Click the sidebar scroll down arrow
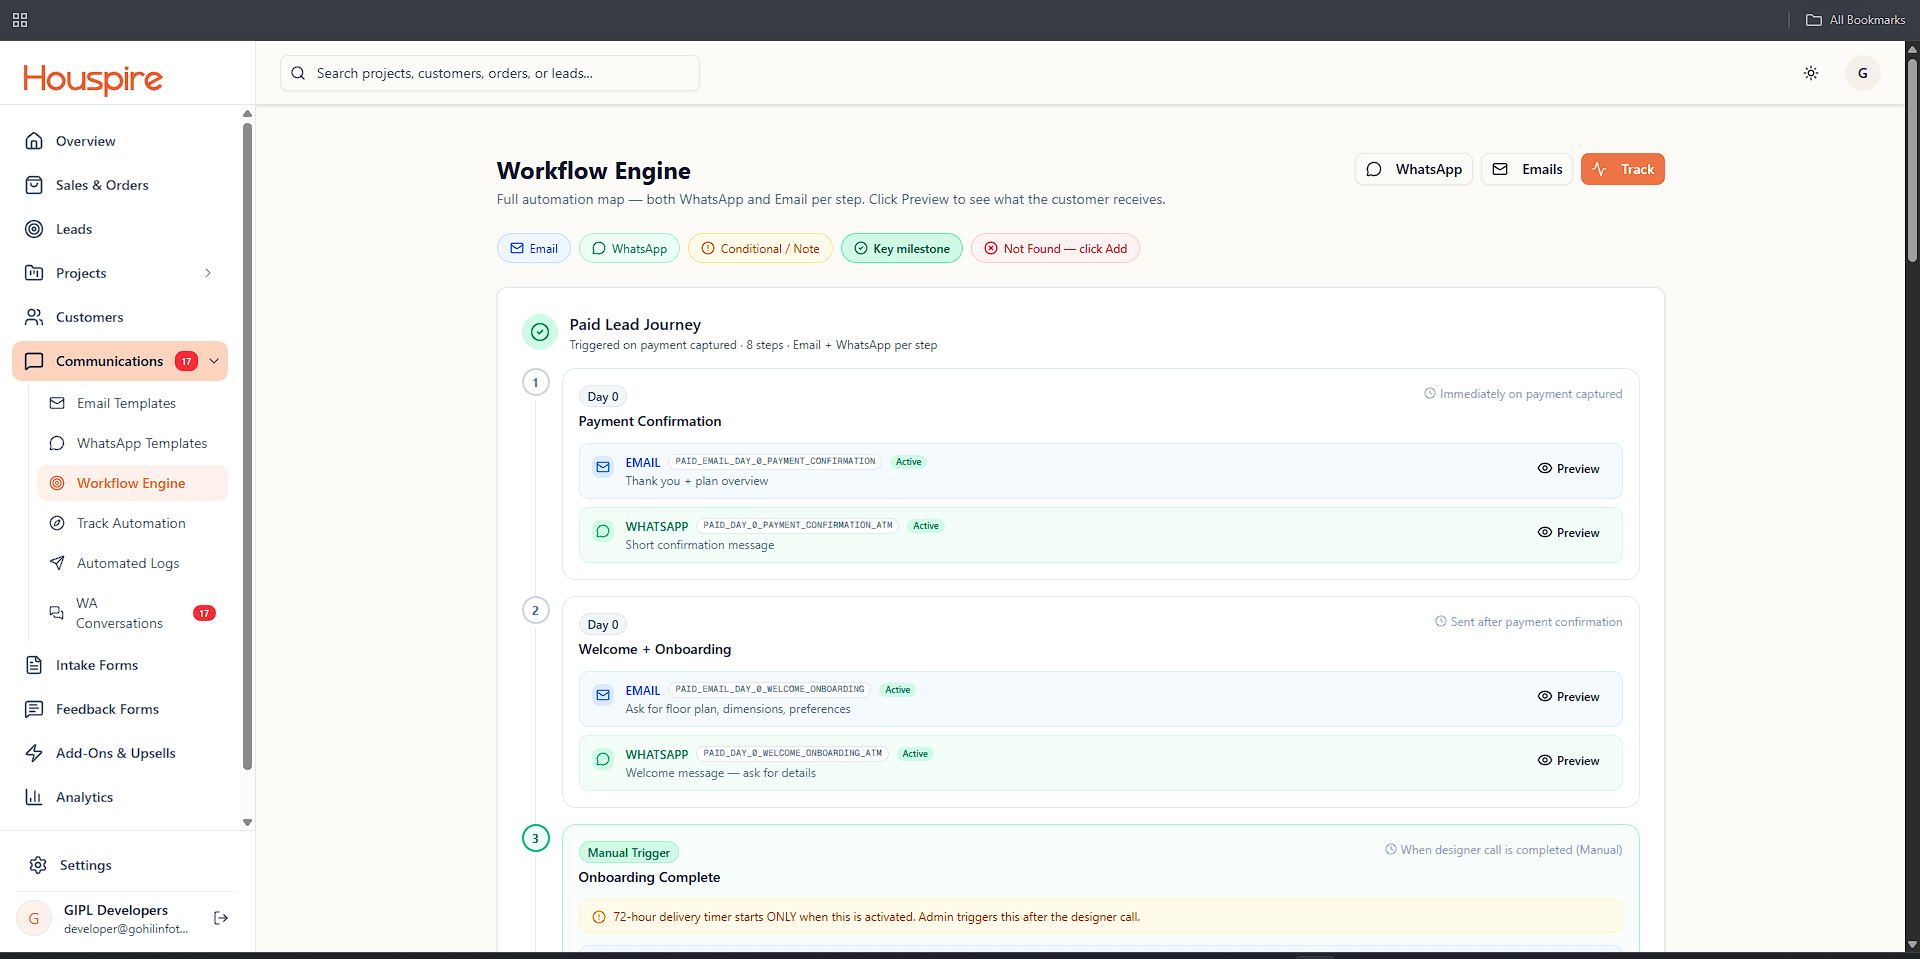The height and width of the screenshot is (959, 1920). coord(247,822)
